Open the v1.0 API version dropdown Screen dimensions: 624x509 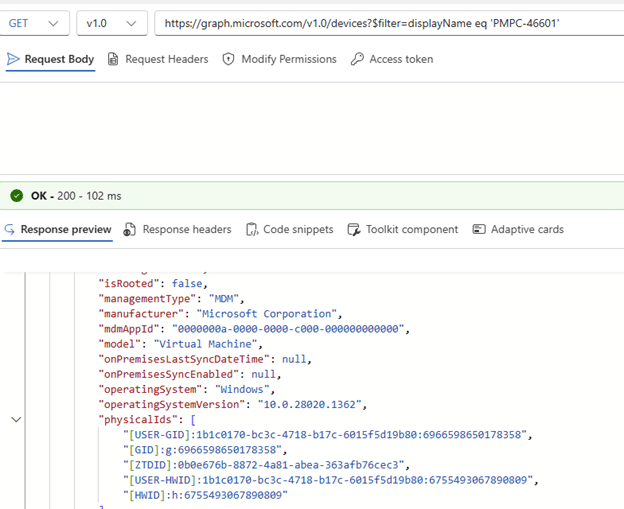[x=110, y=23]
